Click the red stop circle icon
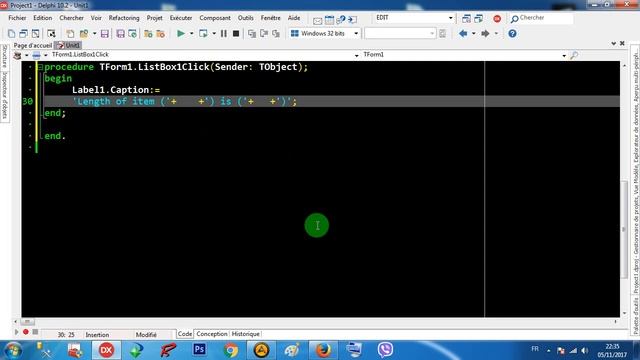The width and height of the screenshot is (640, 360). [497, 18]
